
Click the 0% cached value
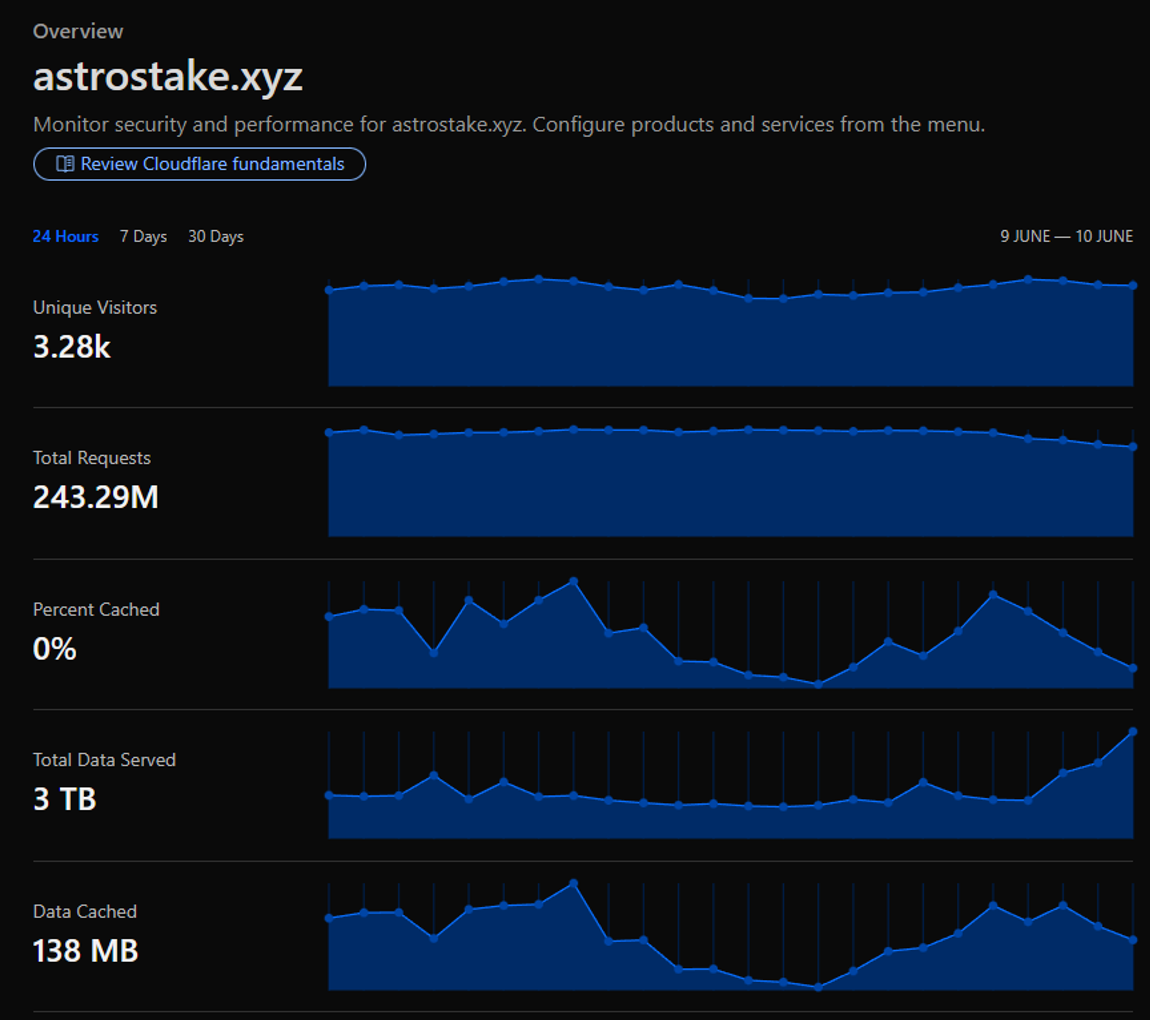54,649
